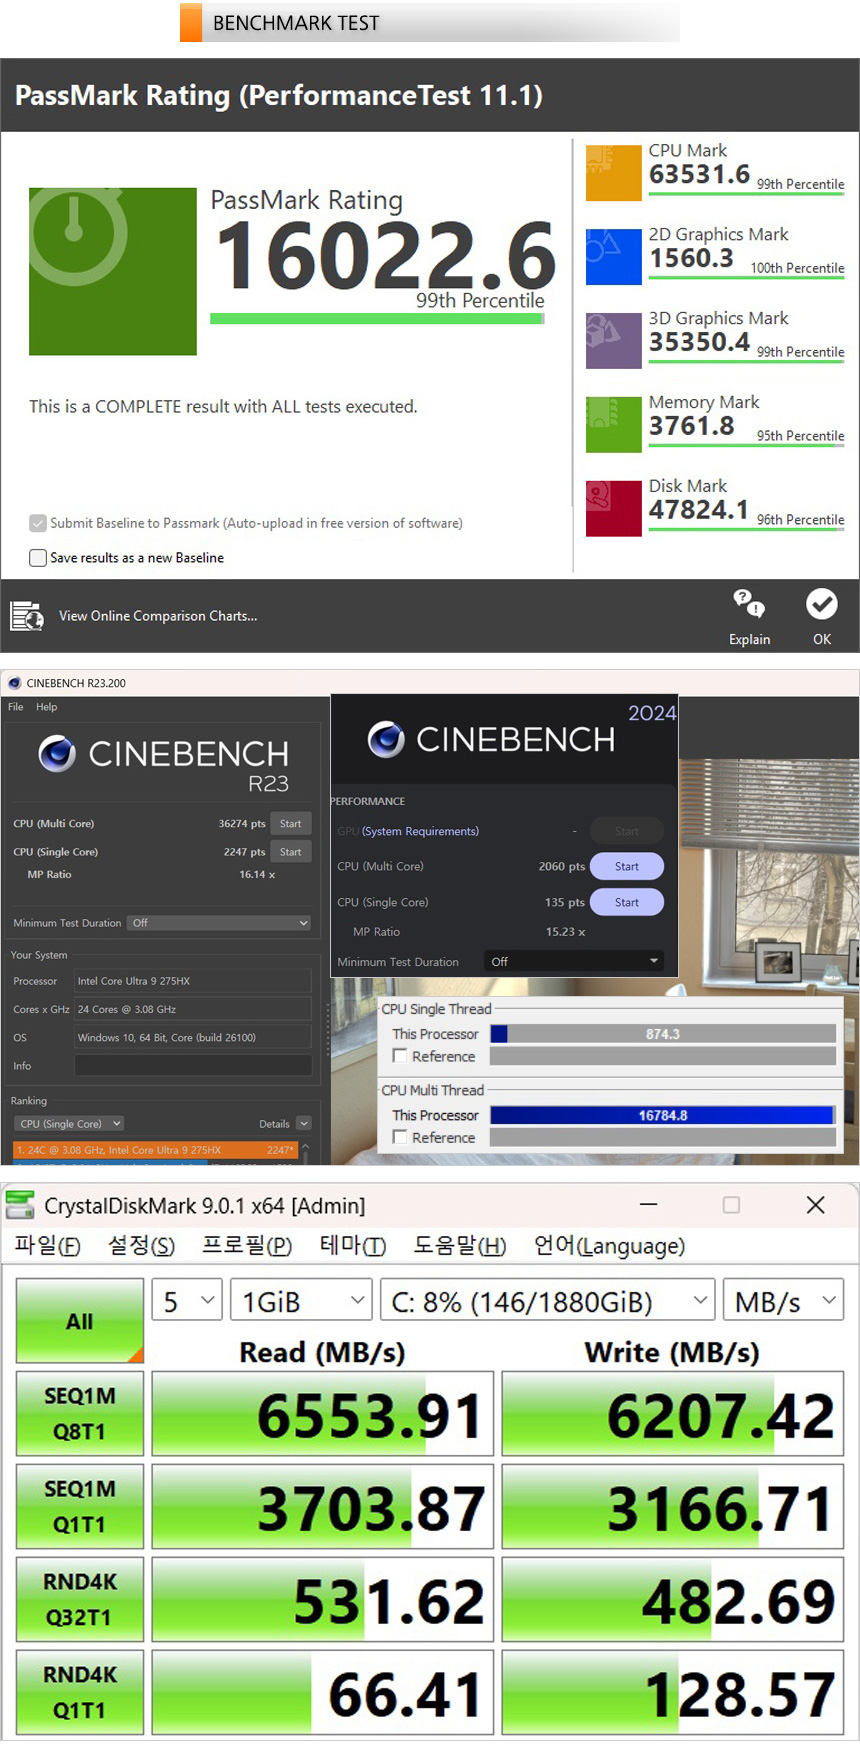
Task: Click the OK checkmark icon
Action: pos(821,604)
